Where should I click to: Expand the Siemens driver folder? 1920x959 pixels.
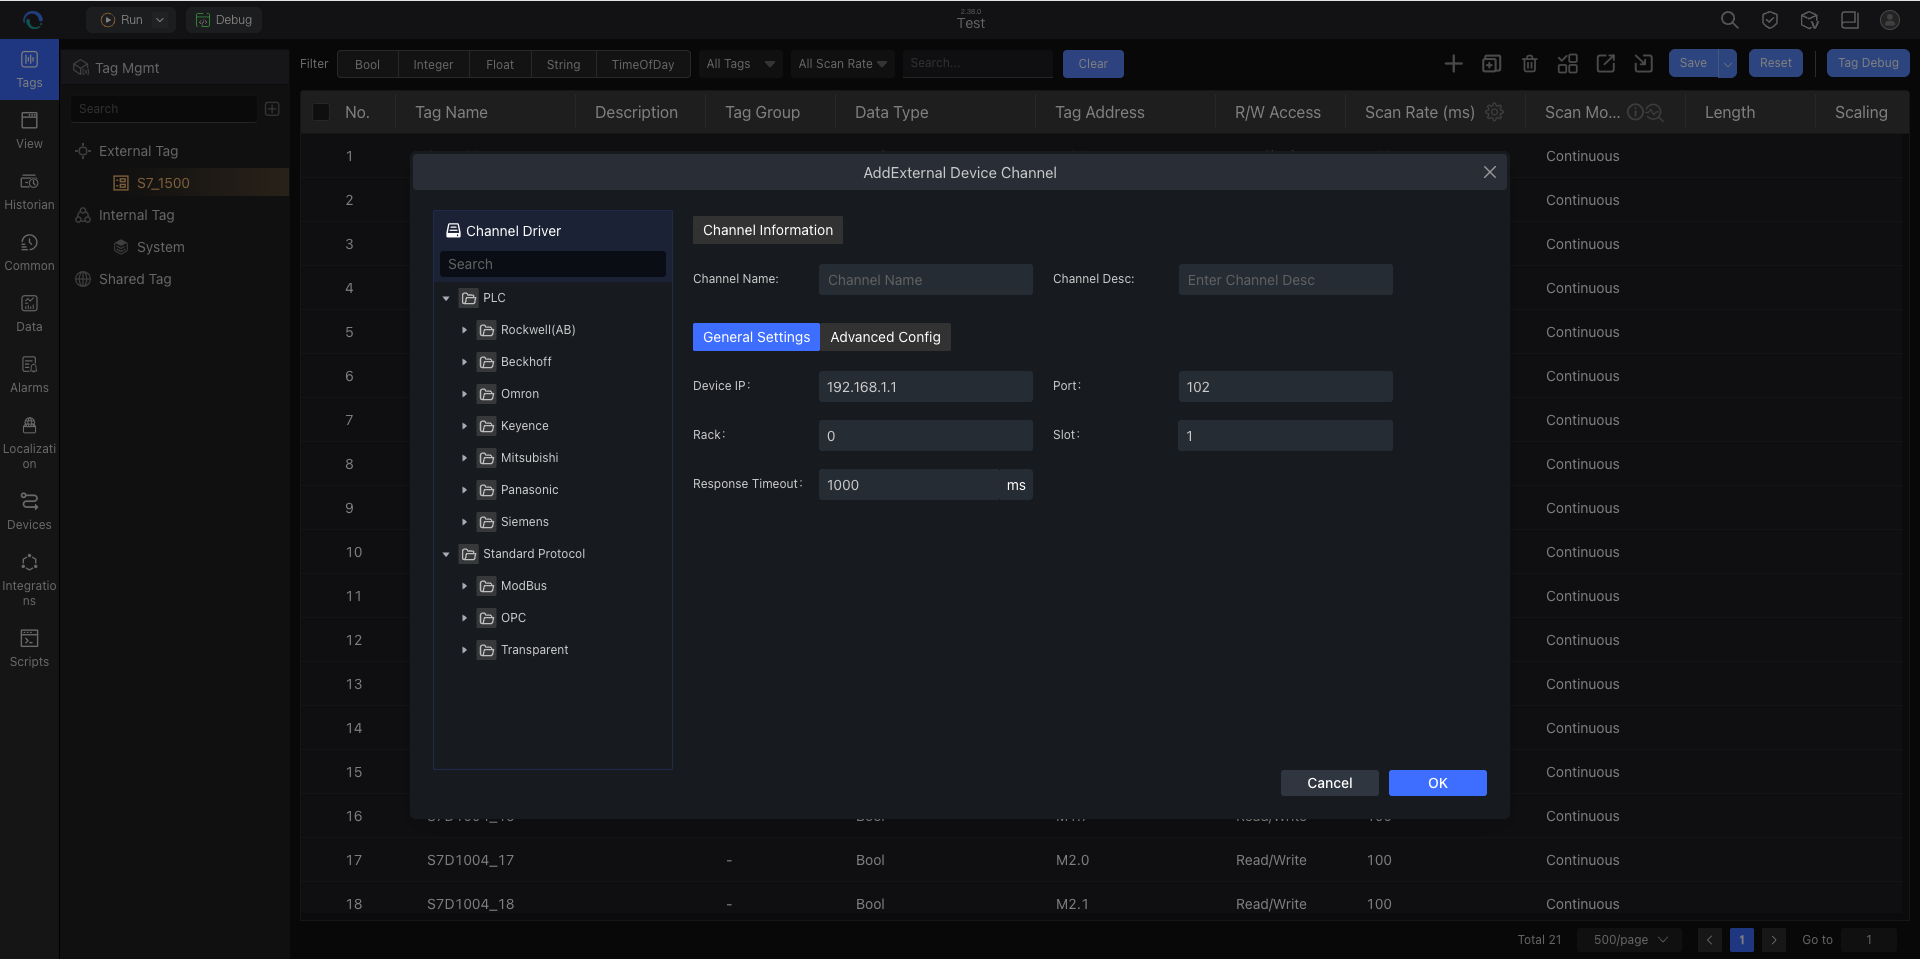[464, 522]
